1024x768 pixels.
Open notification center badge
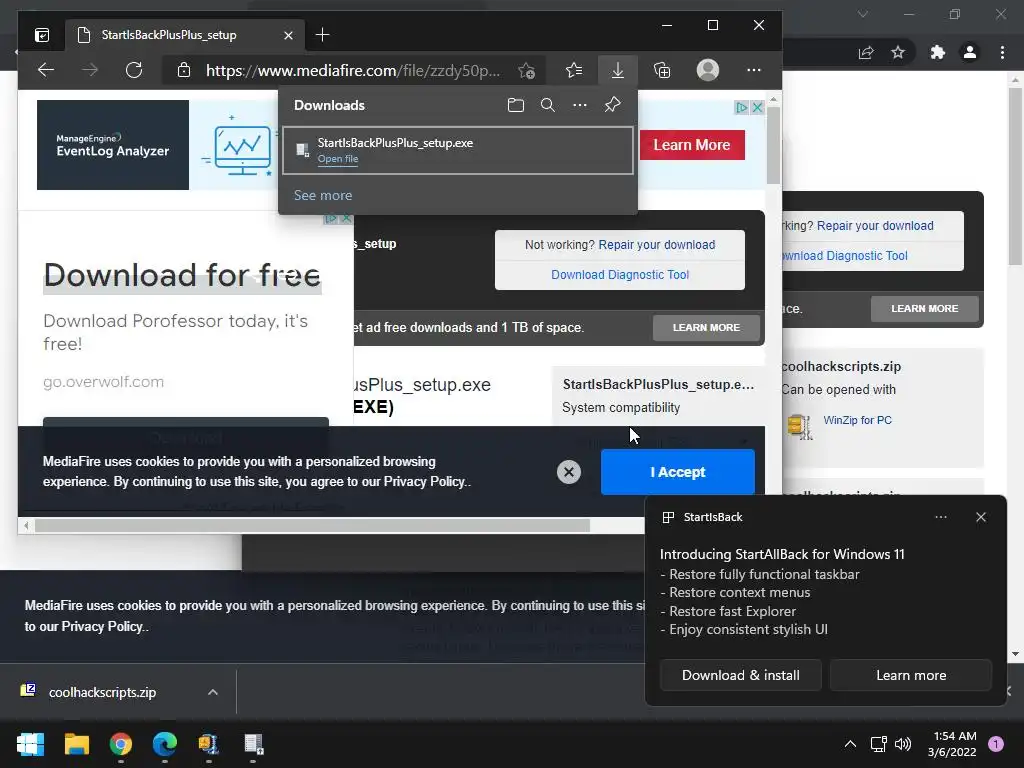pos(996,744)
